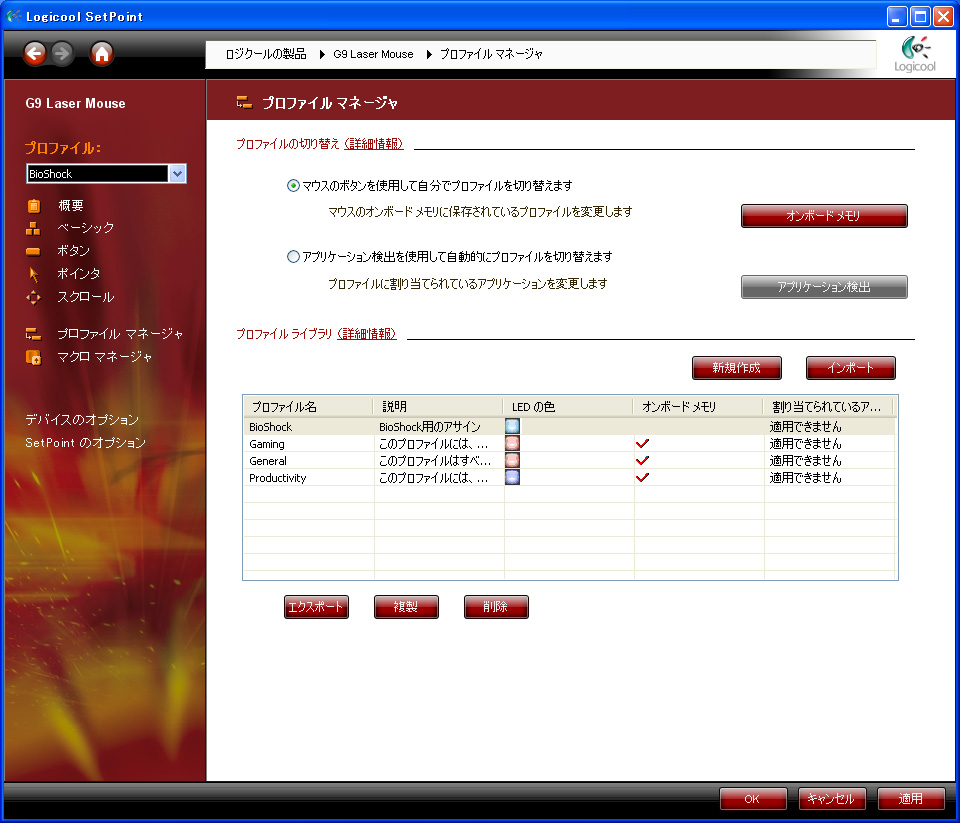The image size is (960, 823).
Task: Click the Logicool logo
Action: 915,54
